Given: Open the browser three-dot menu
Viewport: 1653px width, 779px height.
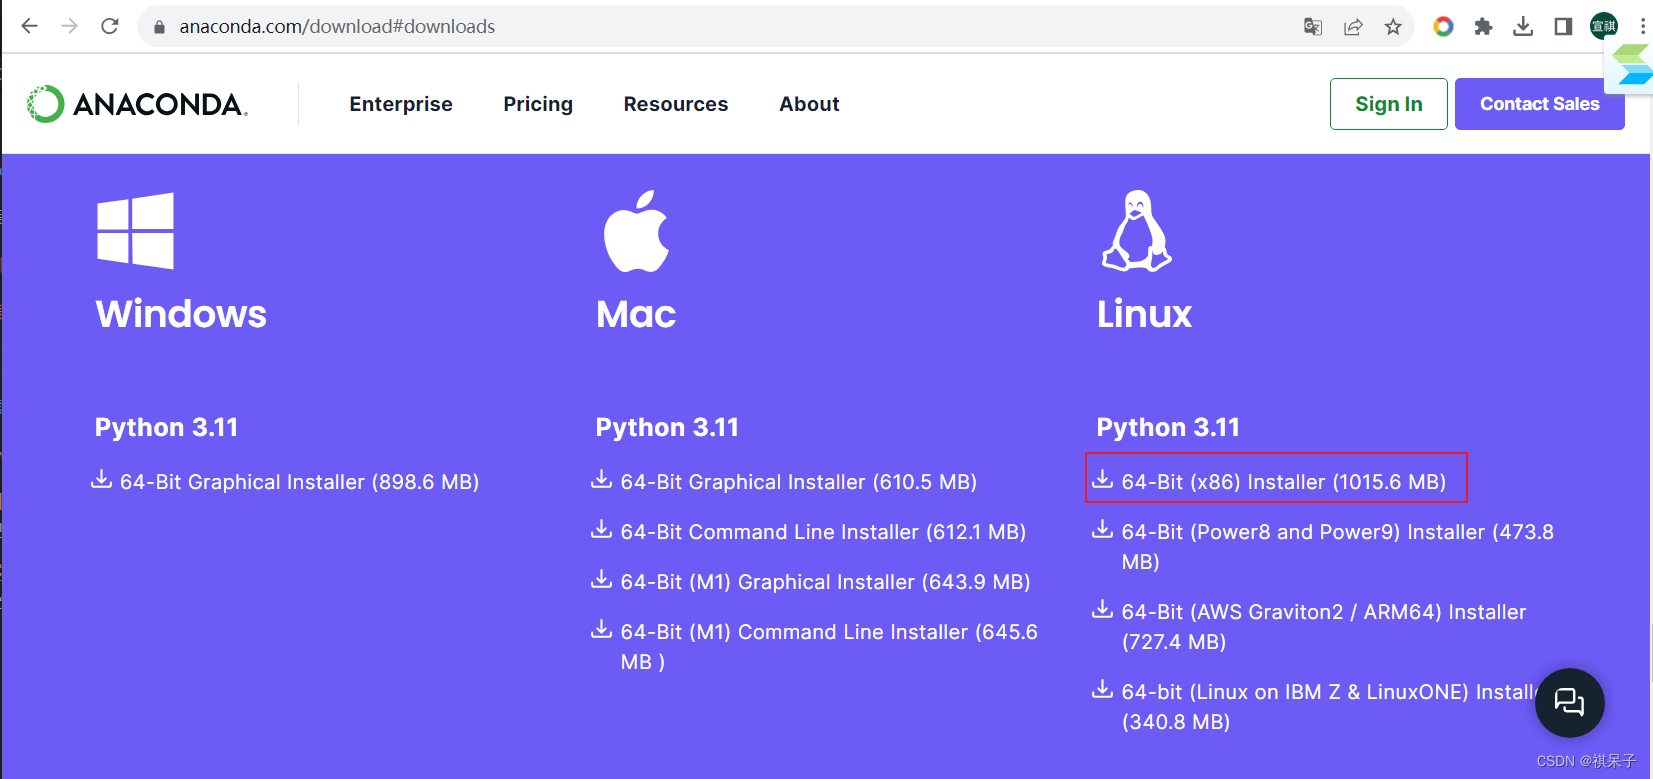Looking at the screenshot, I should 1642,27.
